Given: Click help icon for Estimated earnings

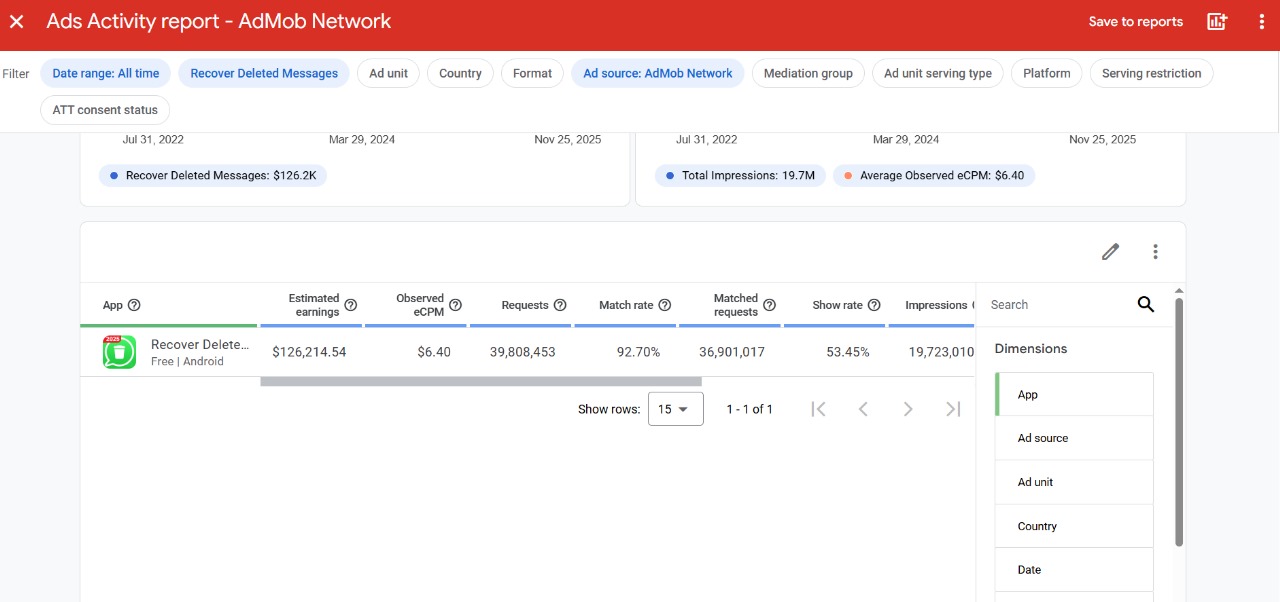Looking at the screenshot, I should [351, 305].
